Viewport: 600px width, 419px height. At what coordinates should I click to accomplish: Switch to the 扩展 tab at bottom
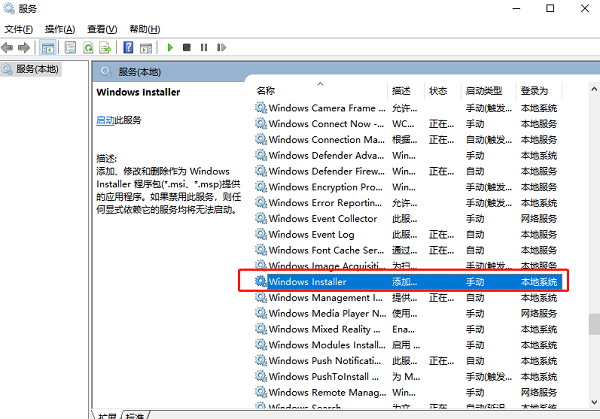(107, 416)
